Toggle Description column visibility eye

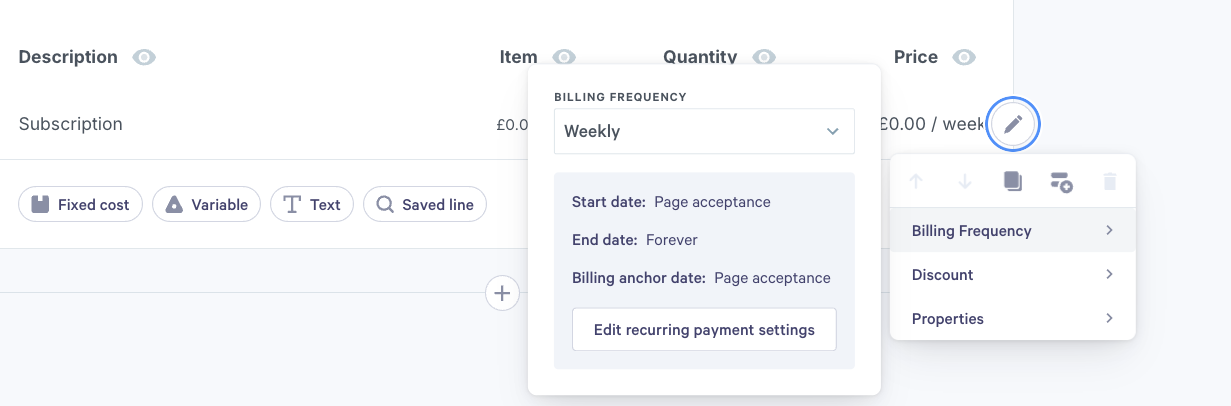pyautogui.click(x=145, y=57)
